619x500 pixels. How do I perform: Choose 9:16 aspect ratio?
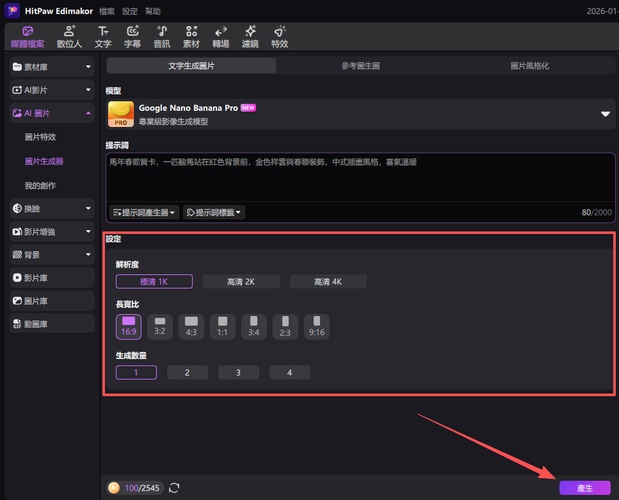317,327
